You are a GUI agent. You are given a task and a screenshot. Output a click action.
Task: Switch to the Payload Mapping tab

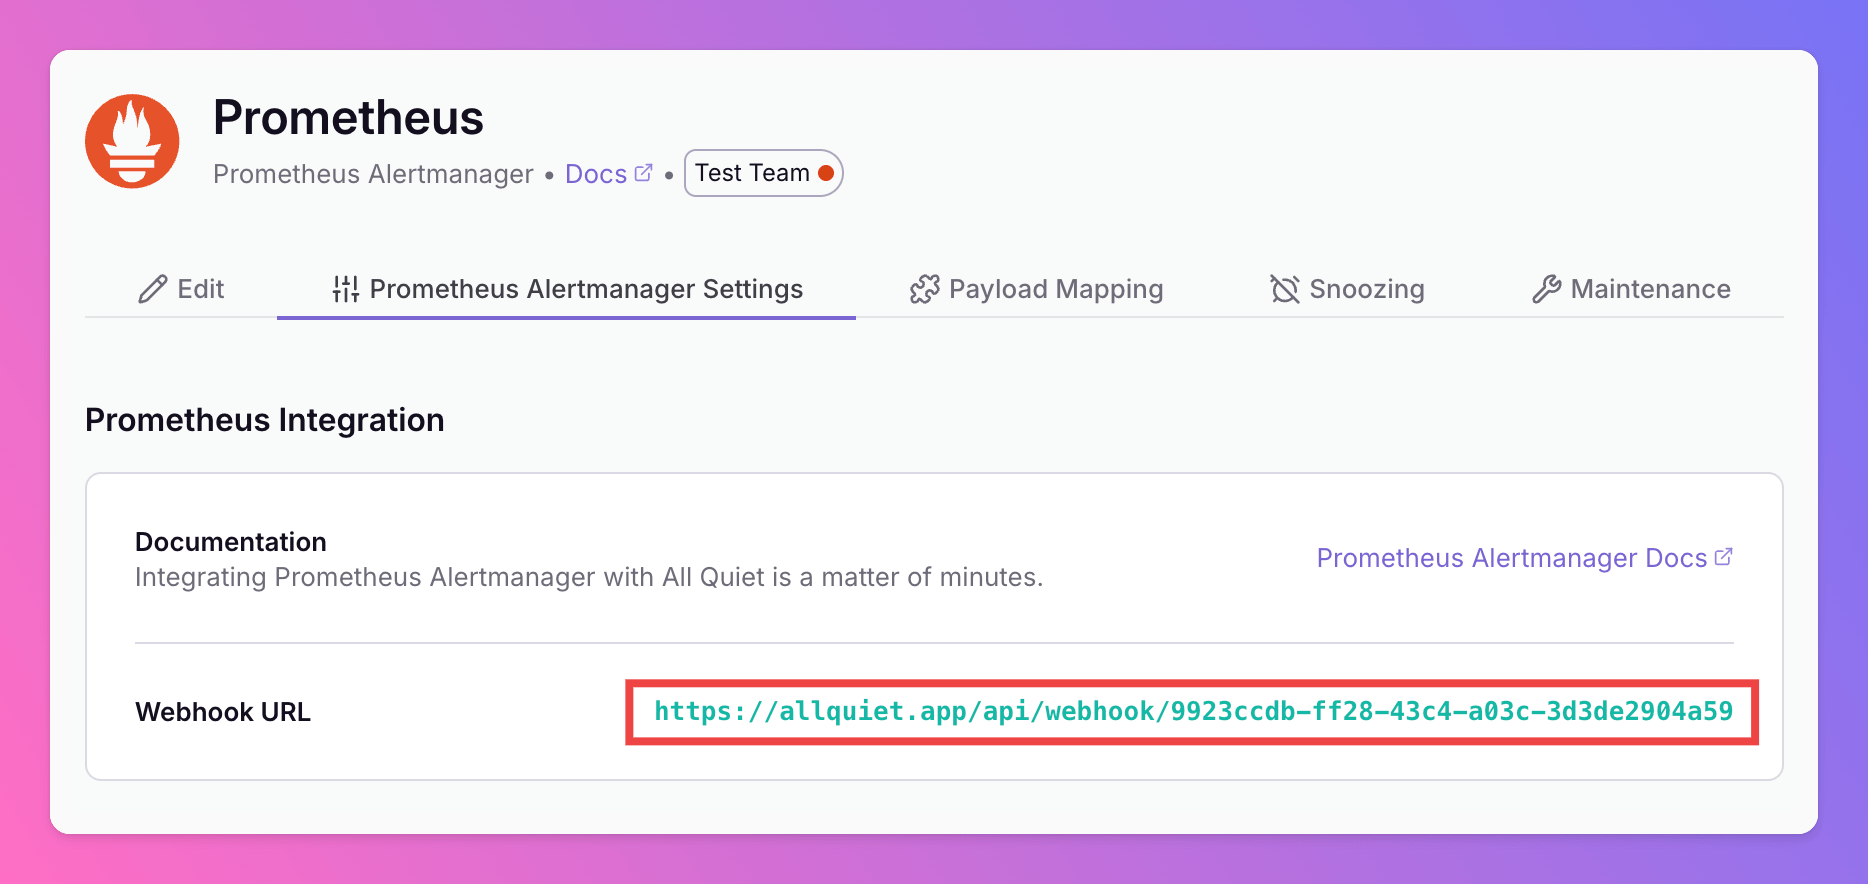[x=1036, y=289]
